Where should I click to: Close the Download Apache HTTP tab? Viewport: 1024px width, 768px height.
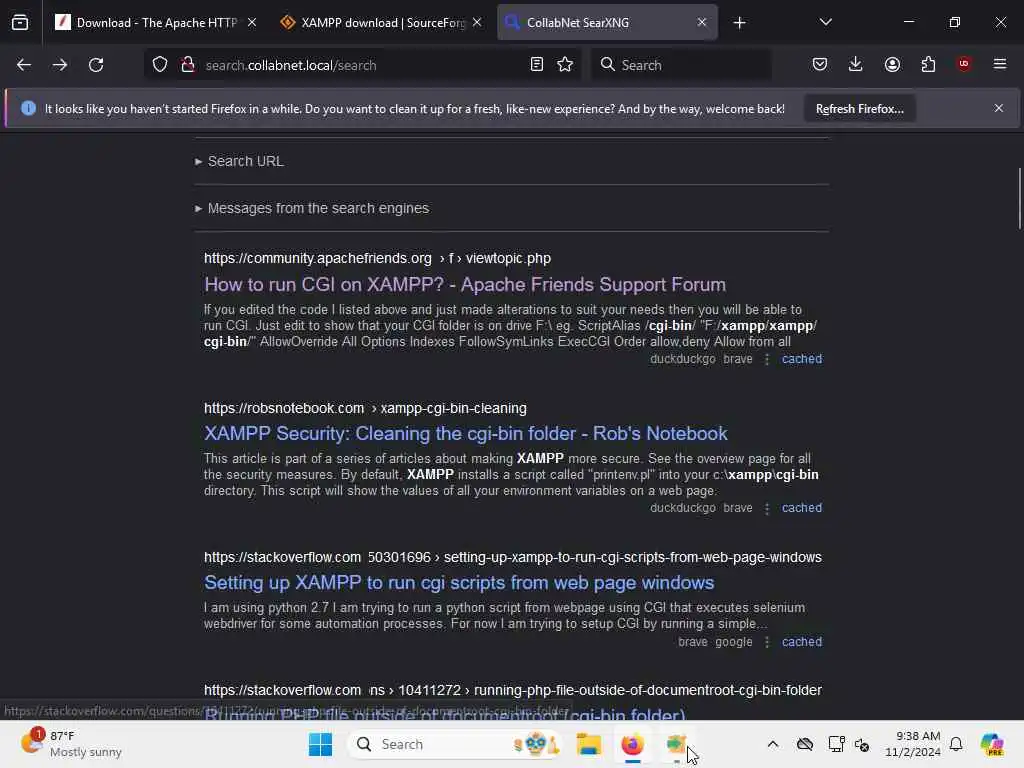pos(252,22)
